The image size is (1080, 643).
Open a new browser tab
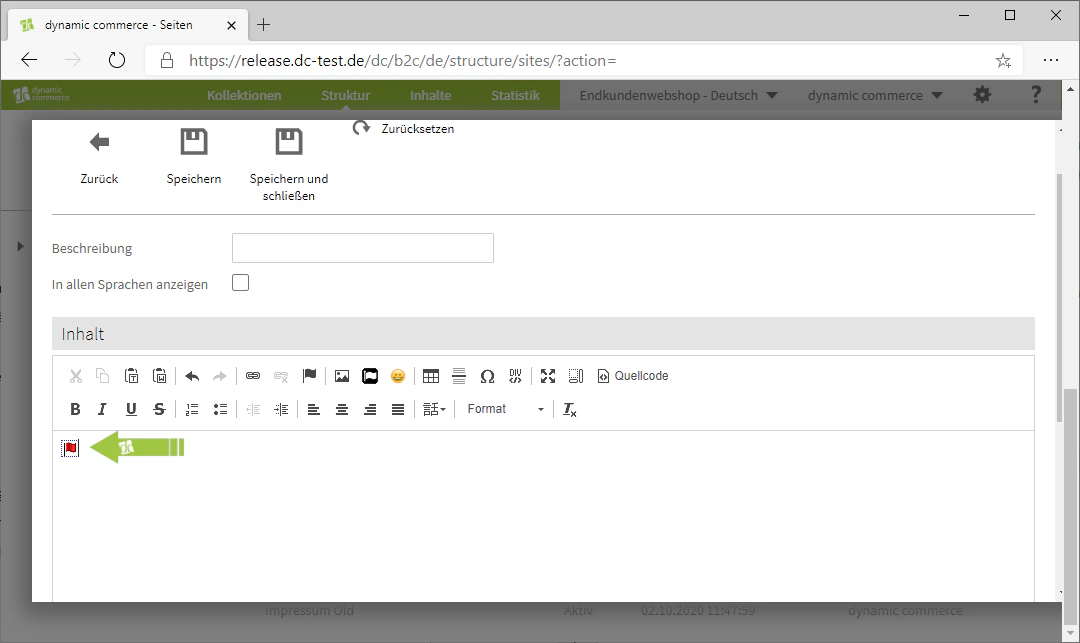click(263, 25)
